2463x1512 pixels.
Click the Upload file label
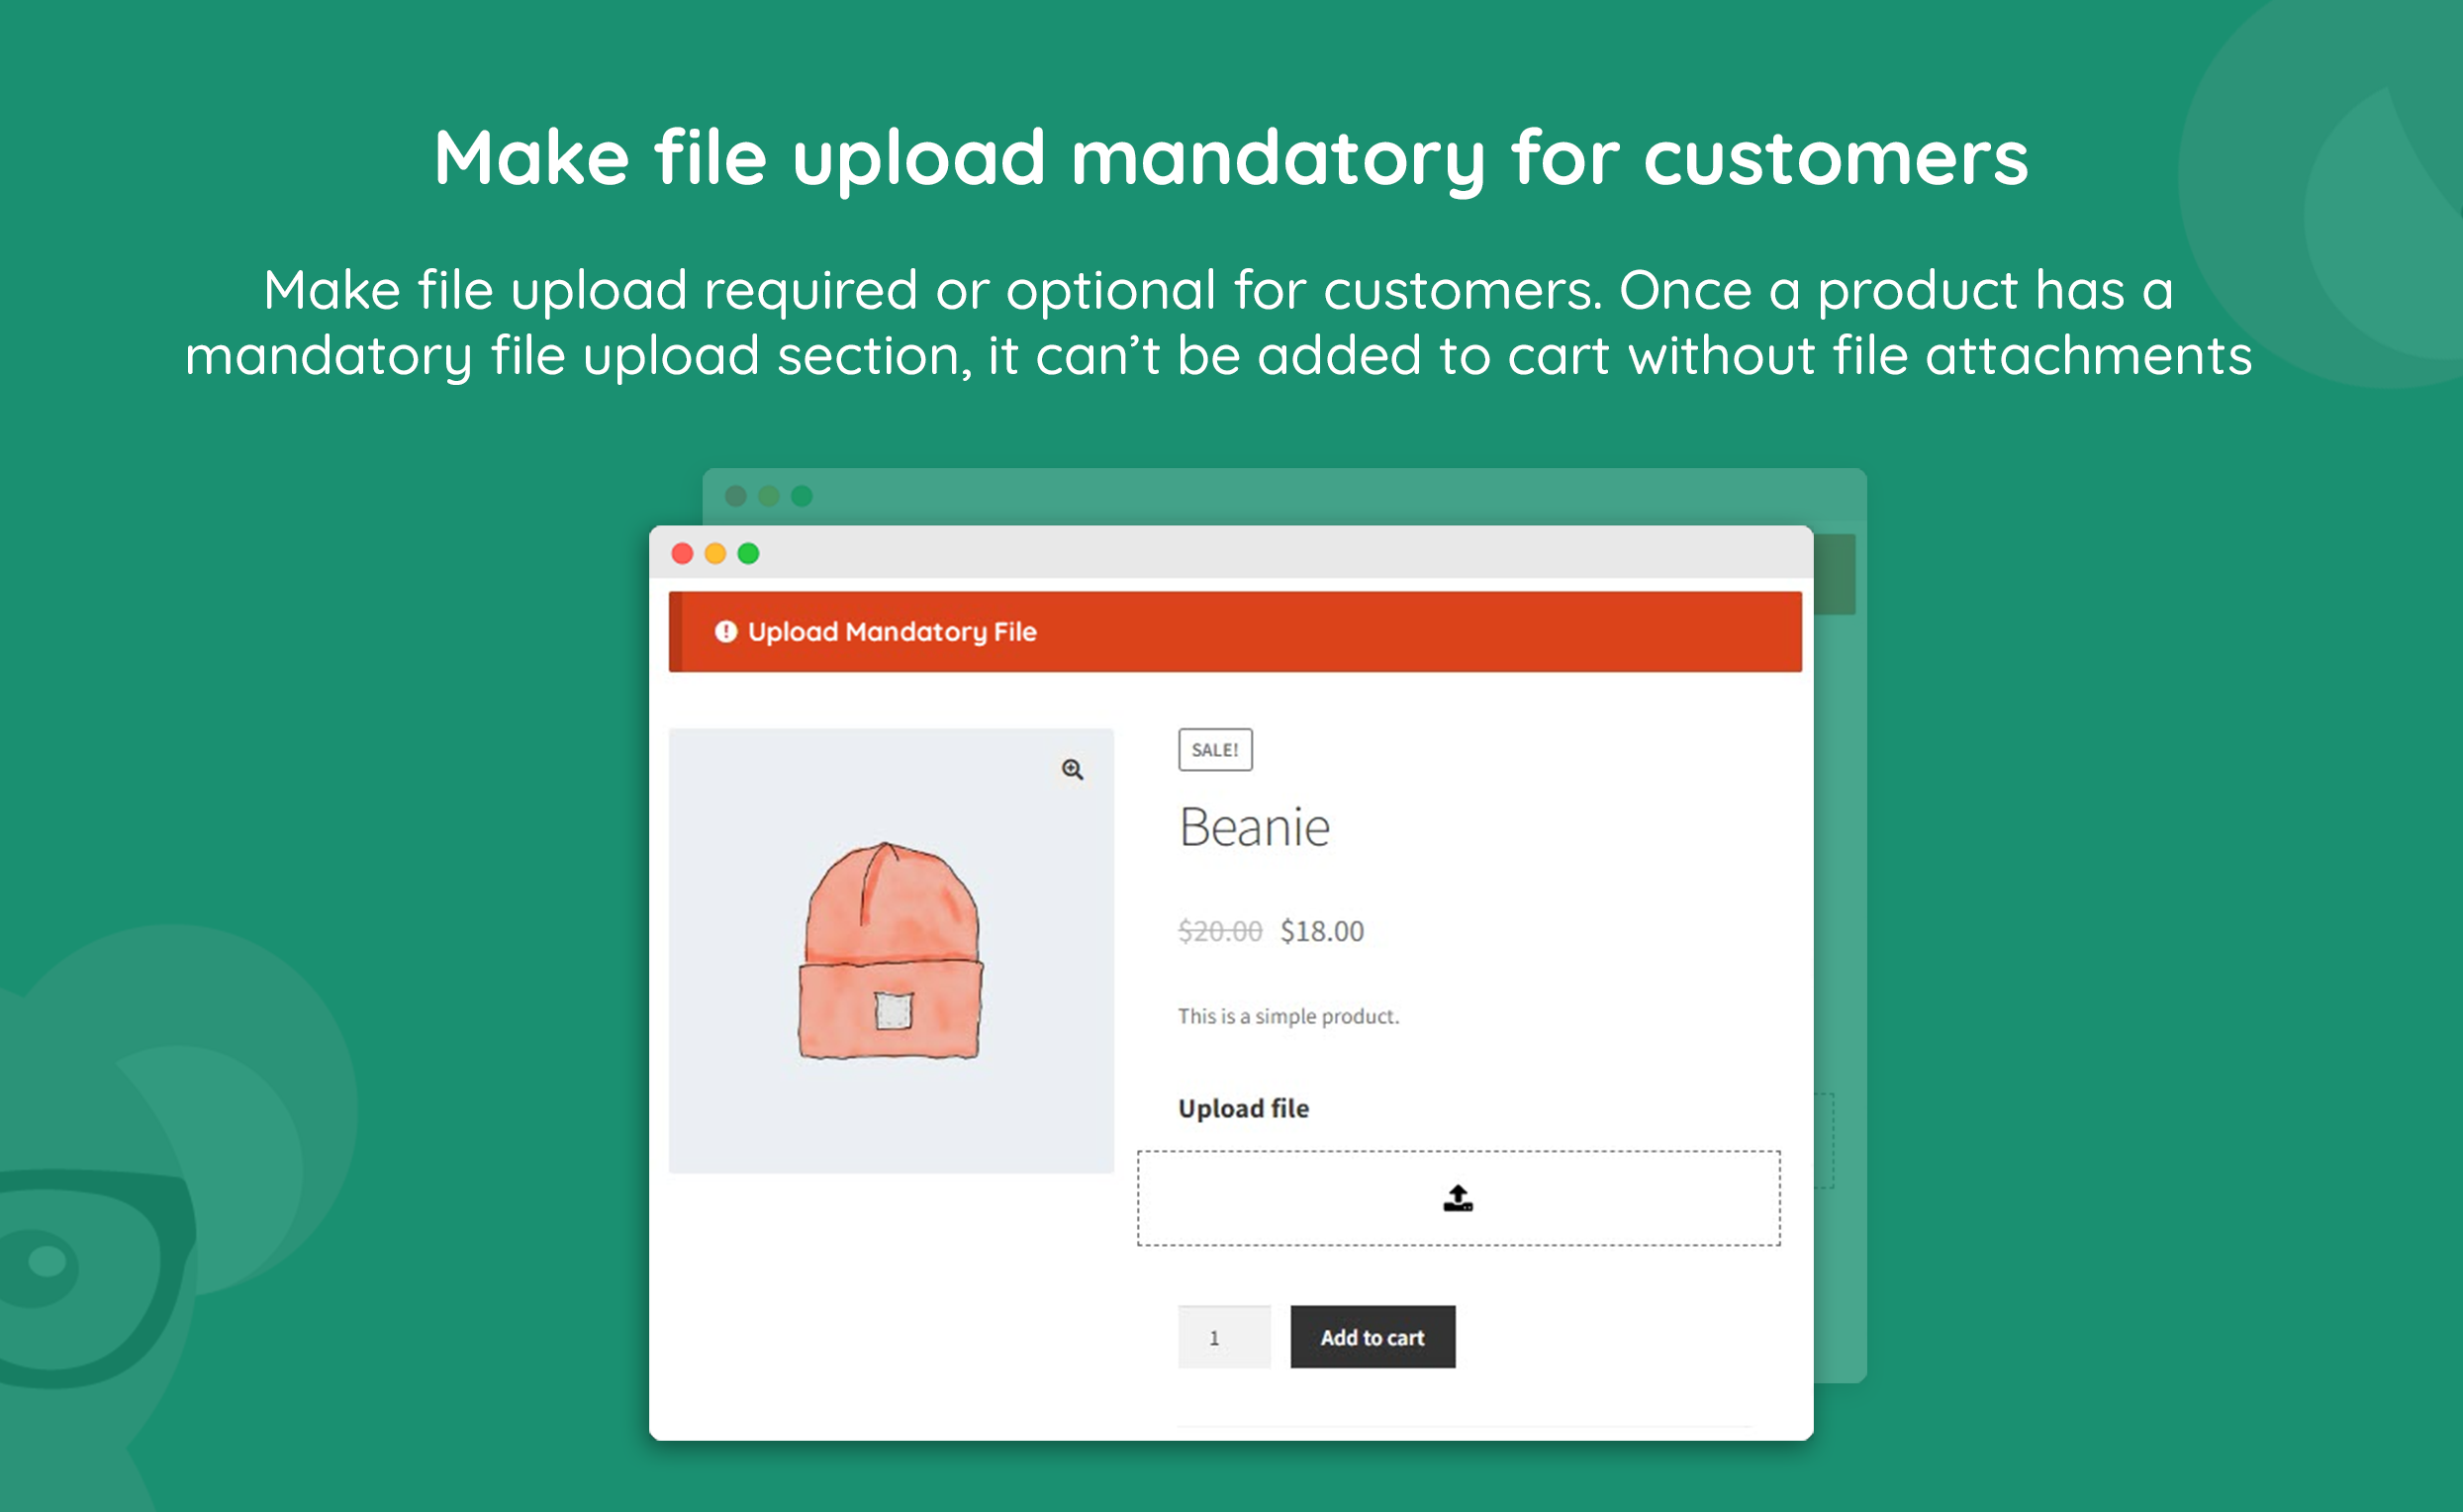point(1243,1108)
